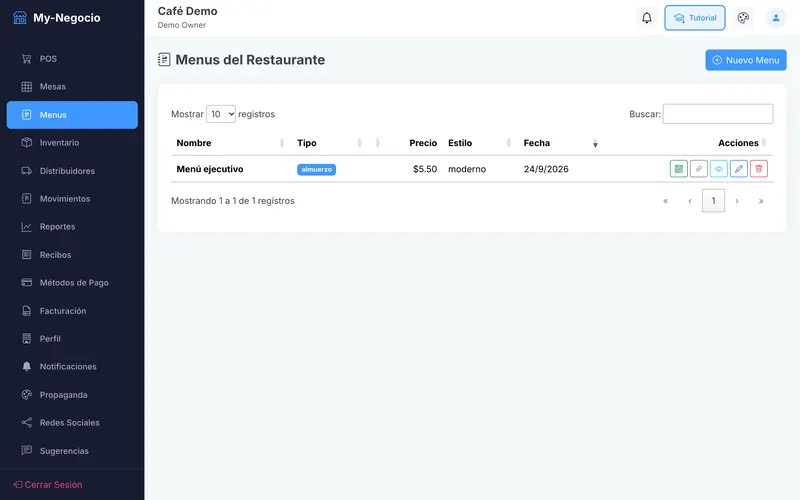Open Reportes from the sidebar
The height and width of the screenshot is (500, 800).
(x=72, y=227)
